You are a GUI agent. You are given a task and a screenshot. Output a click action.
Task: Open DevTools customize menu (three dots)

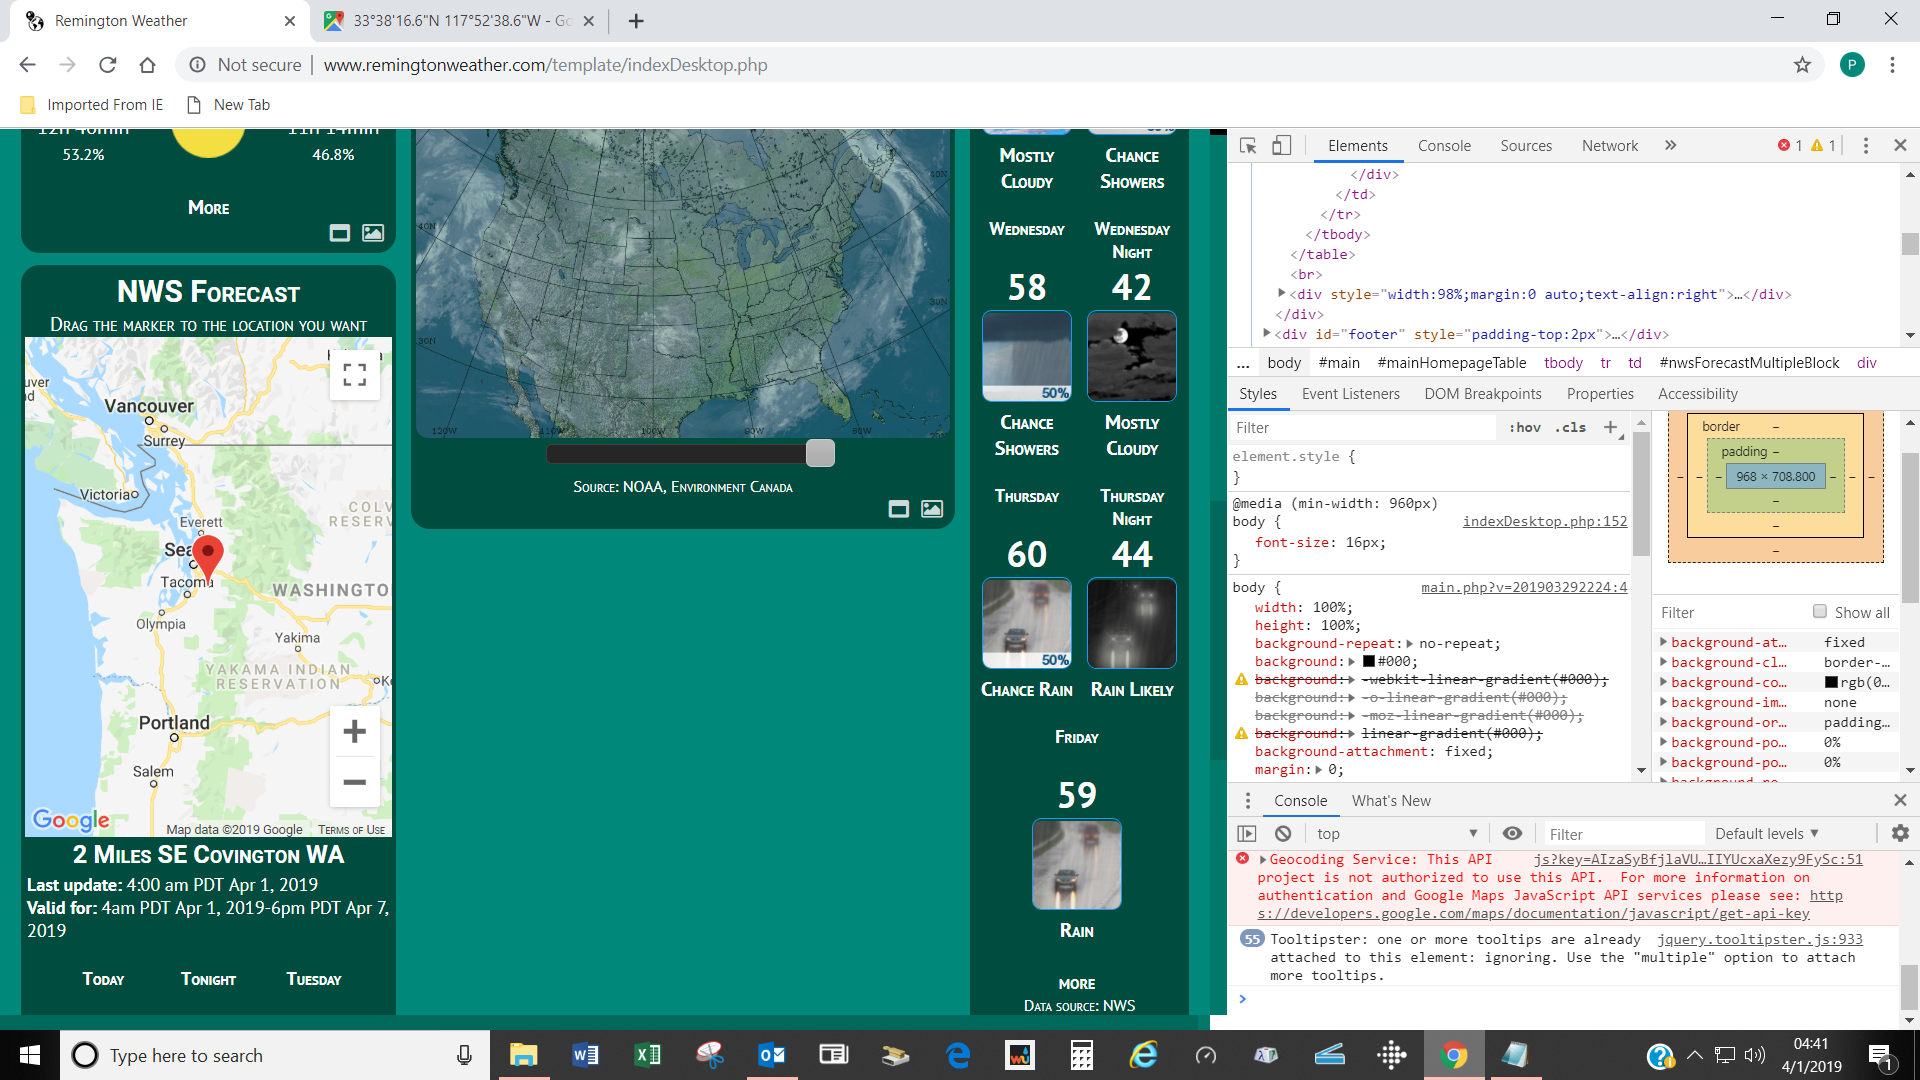pyautogui.click(x=1865, y=146)
